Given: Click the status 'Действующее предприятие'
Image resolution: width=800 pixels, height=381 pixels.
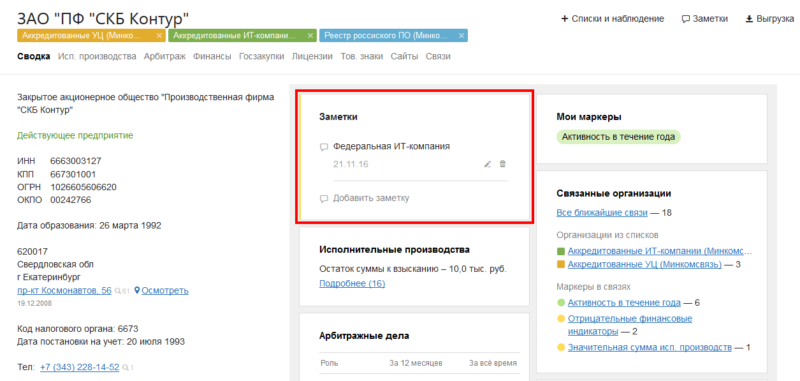Looking at the screenshot, I should click(x=75, y=136).
